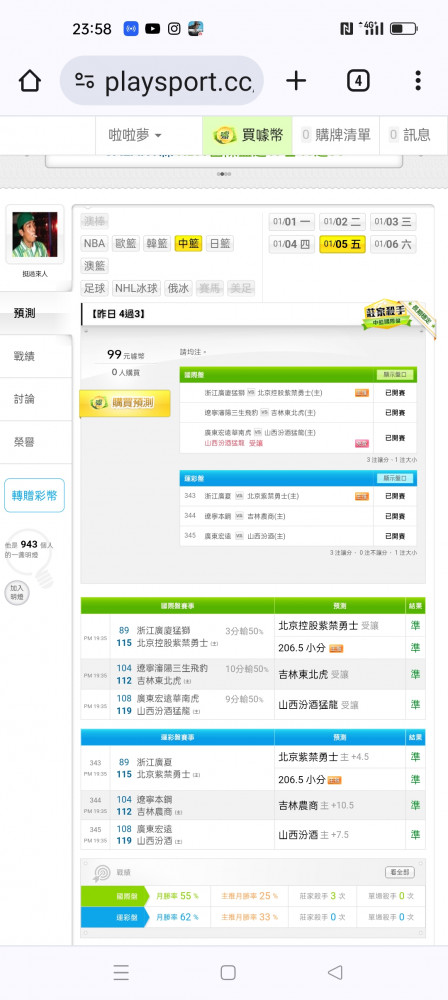Choose date 01/03 三

click(393, 222)
